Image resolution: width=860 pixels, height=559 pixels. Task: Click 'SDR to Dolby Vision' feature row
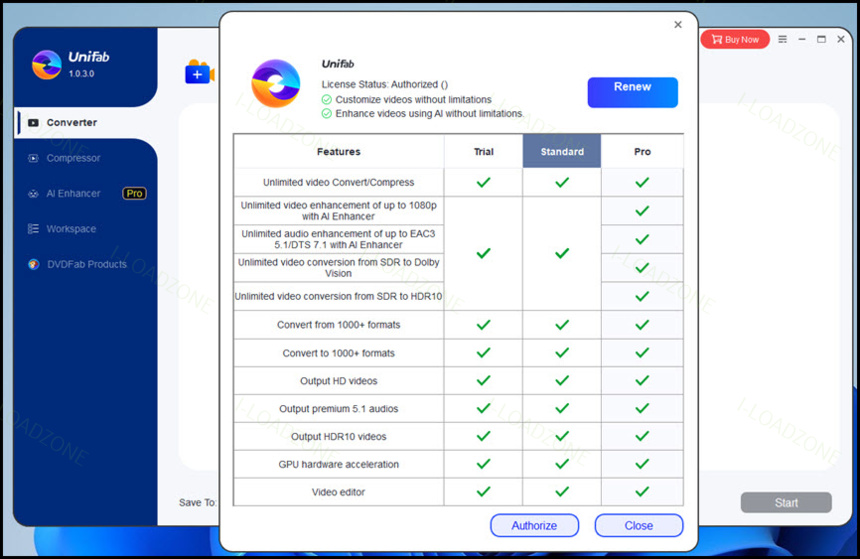(x=338, y=268)
